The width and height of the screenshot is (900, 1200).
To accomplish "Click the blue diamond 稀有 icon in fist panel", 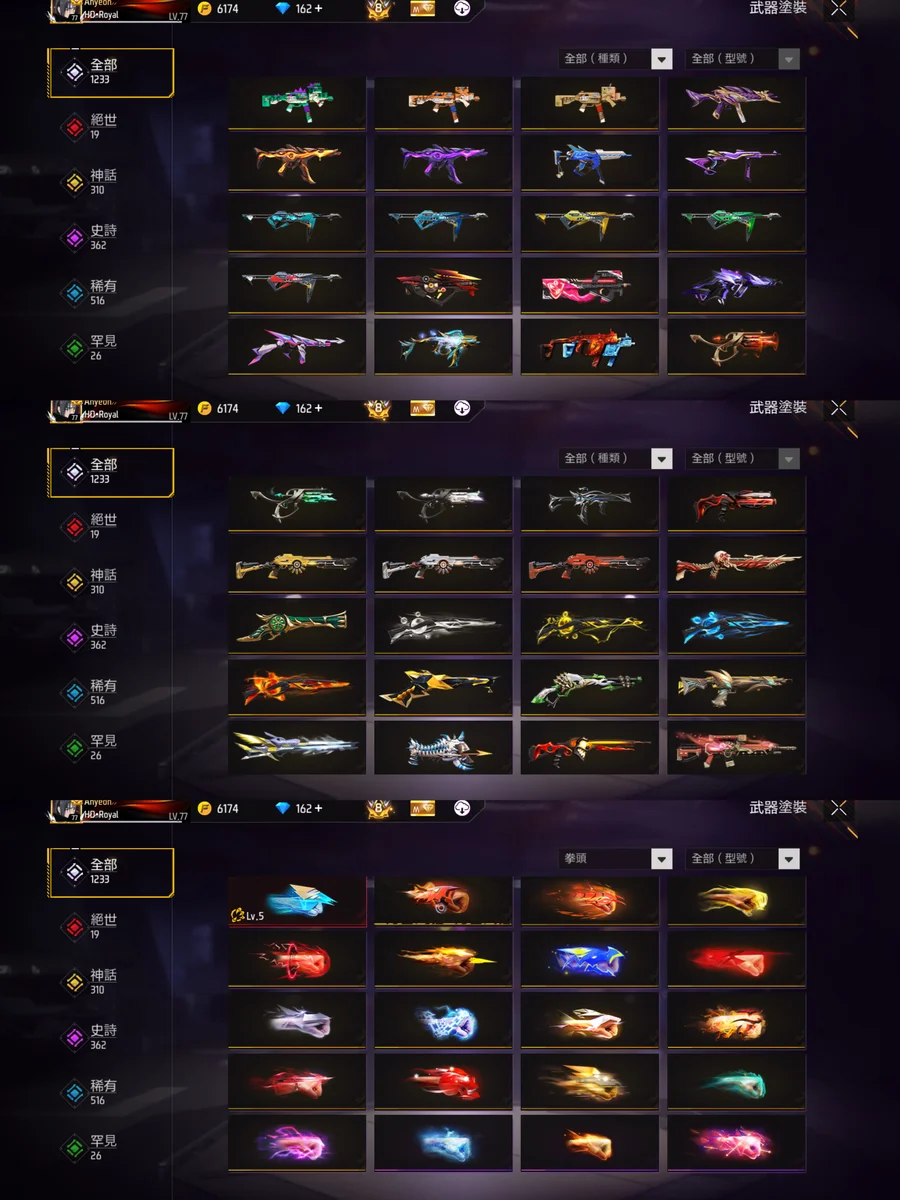I will 74,1092.
